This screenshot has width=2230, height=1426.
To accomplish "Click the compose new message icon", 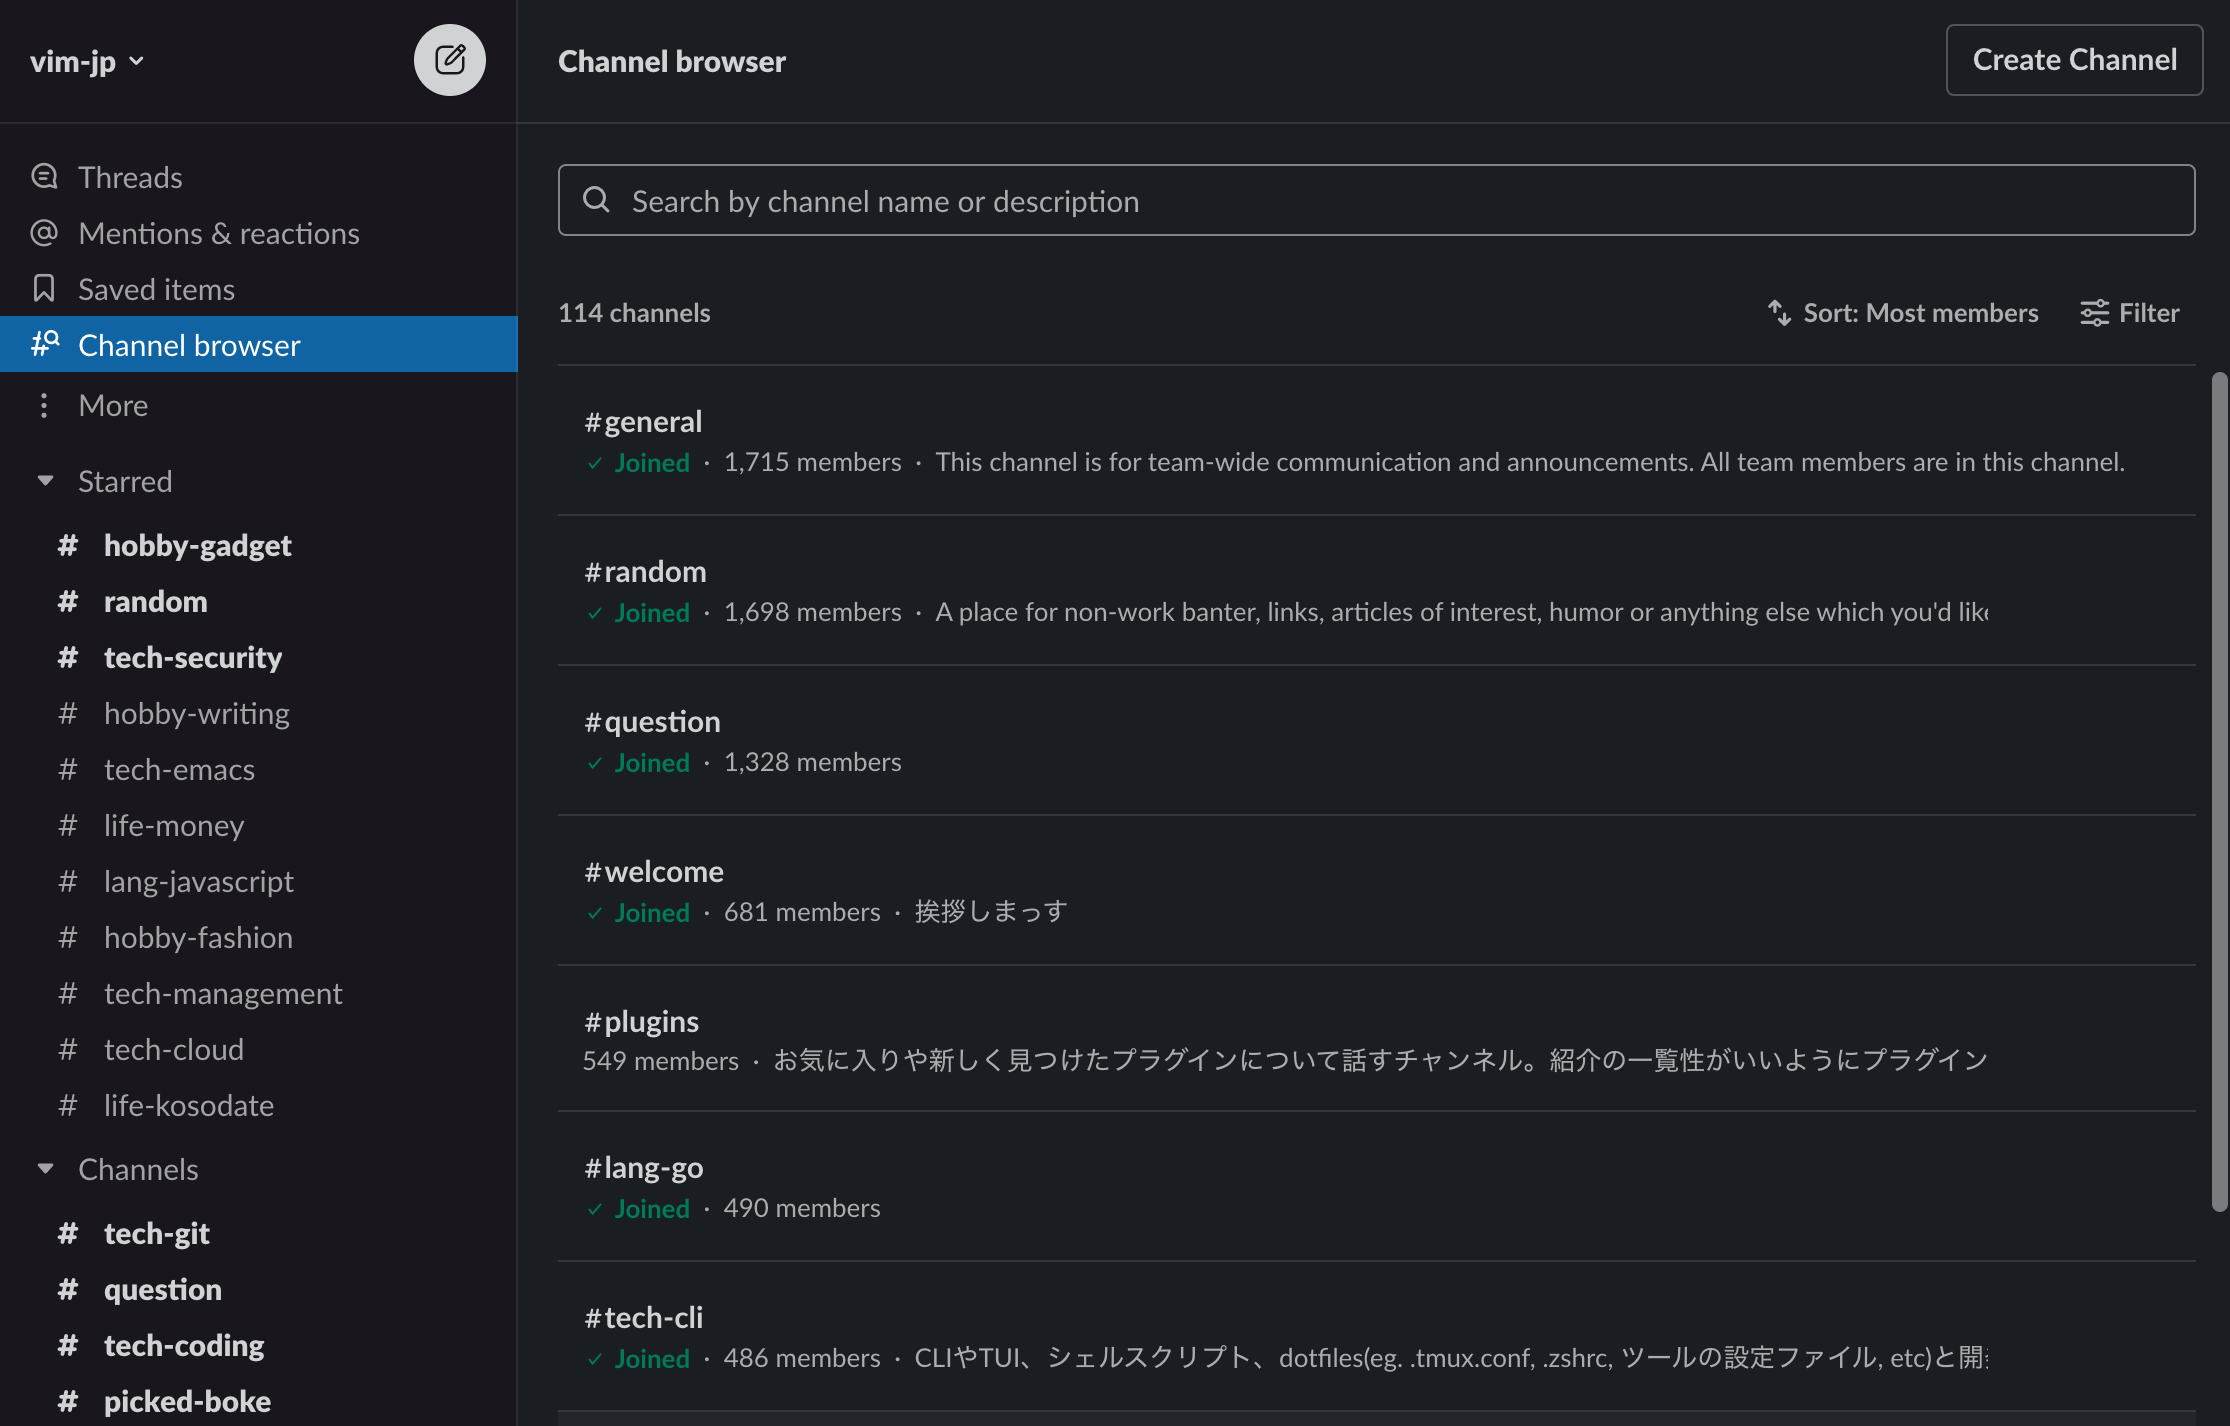I will 450,60.
